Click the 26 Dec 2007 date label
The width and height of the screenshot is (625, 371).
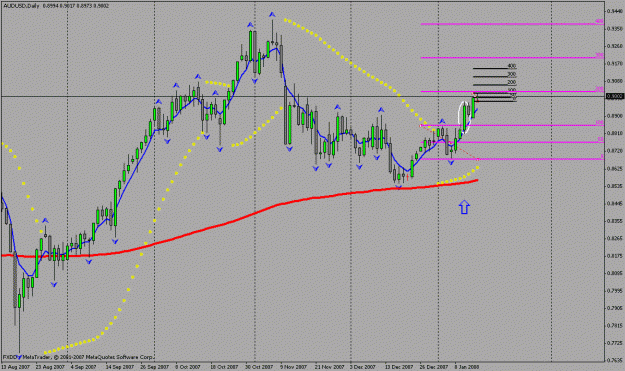434,367
